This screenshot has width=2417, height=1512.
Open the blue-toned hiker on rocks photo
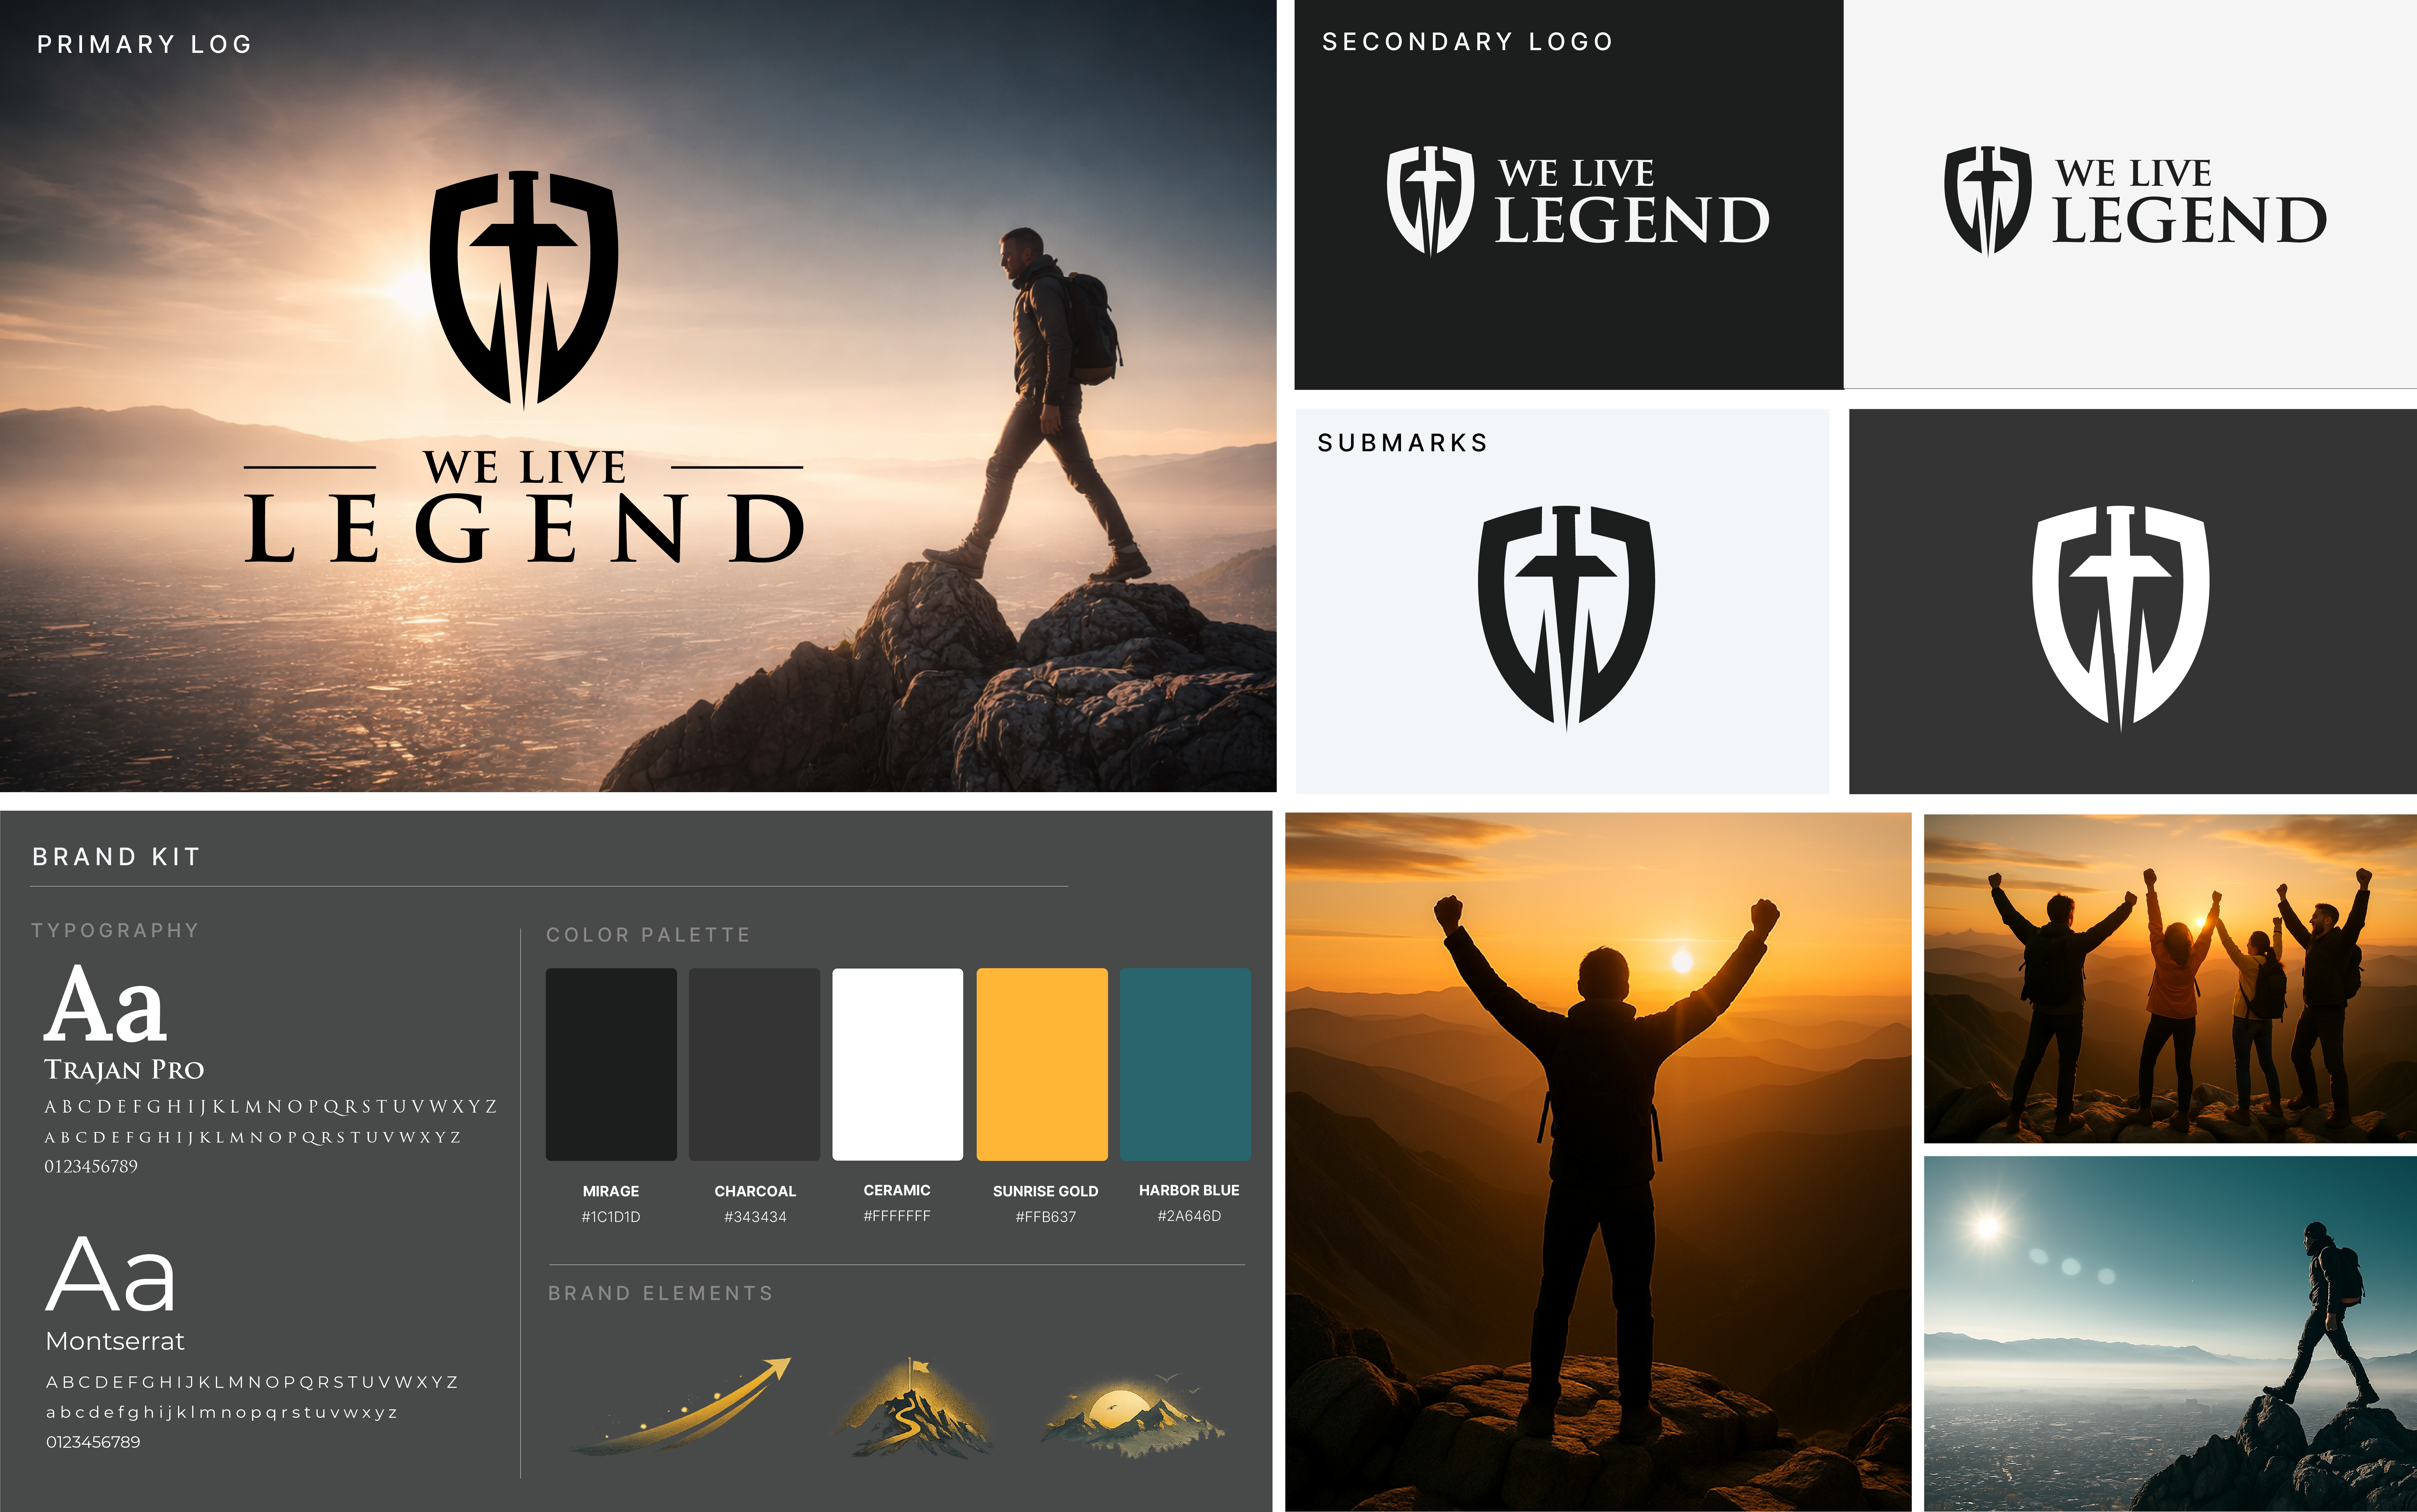pos(2170,1334)
